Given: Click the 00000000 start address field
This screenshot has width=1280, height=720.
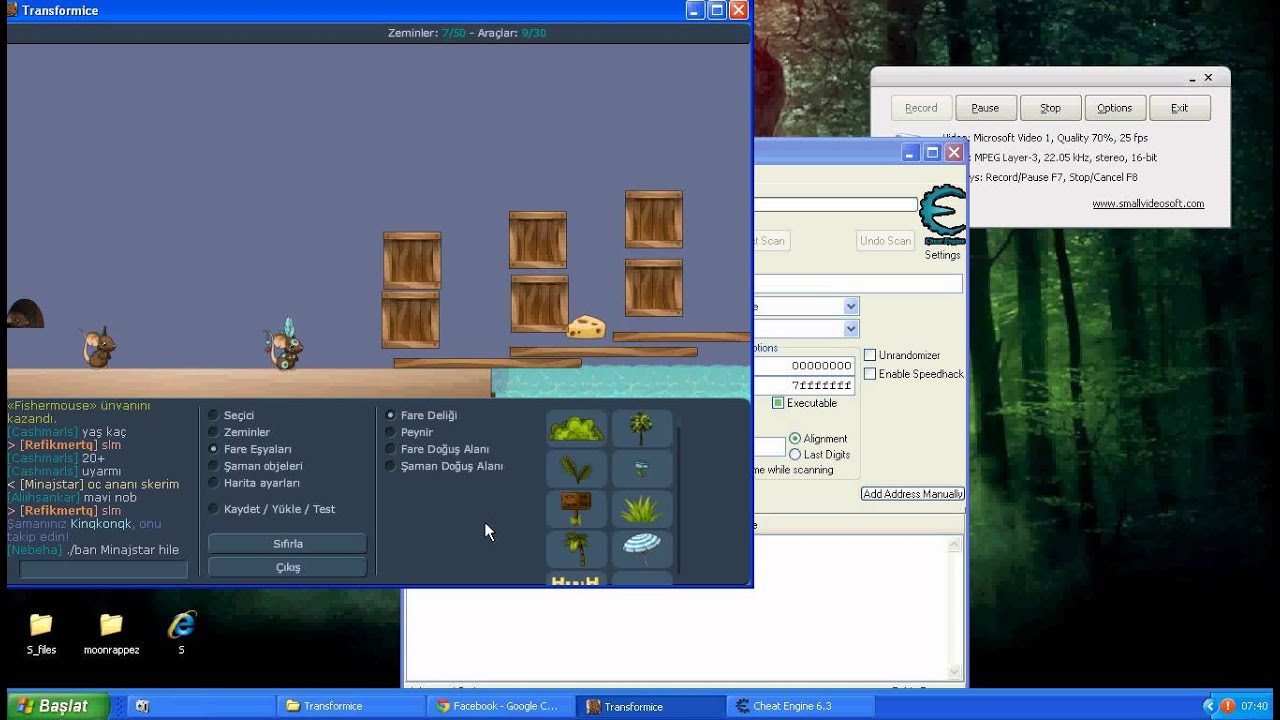Looking at the screenshot, I should point(805,366).
